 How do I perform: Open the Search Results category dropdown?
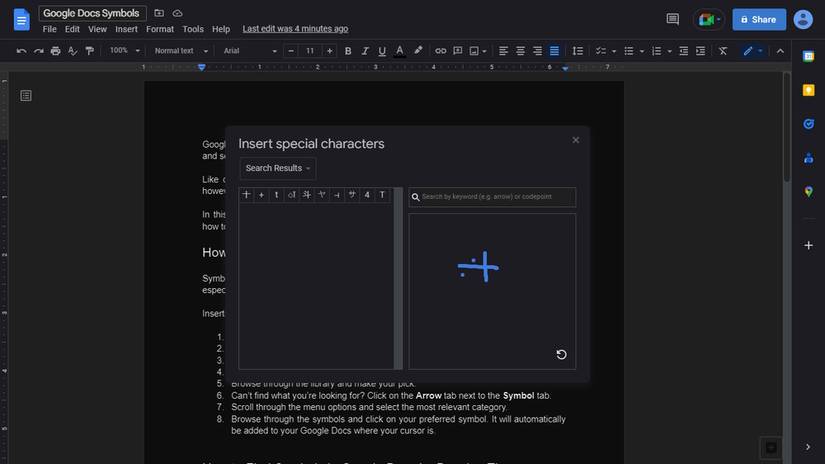coord(277,168)
